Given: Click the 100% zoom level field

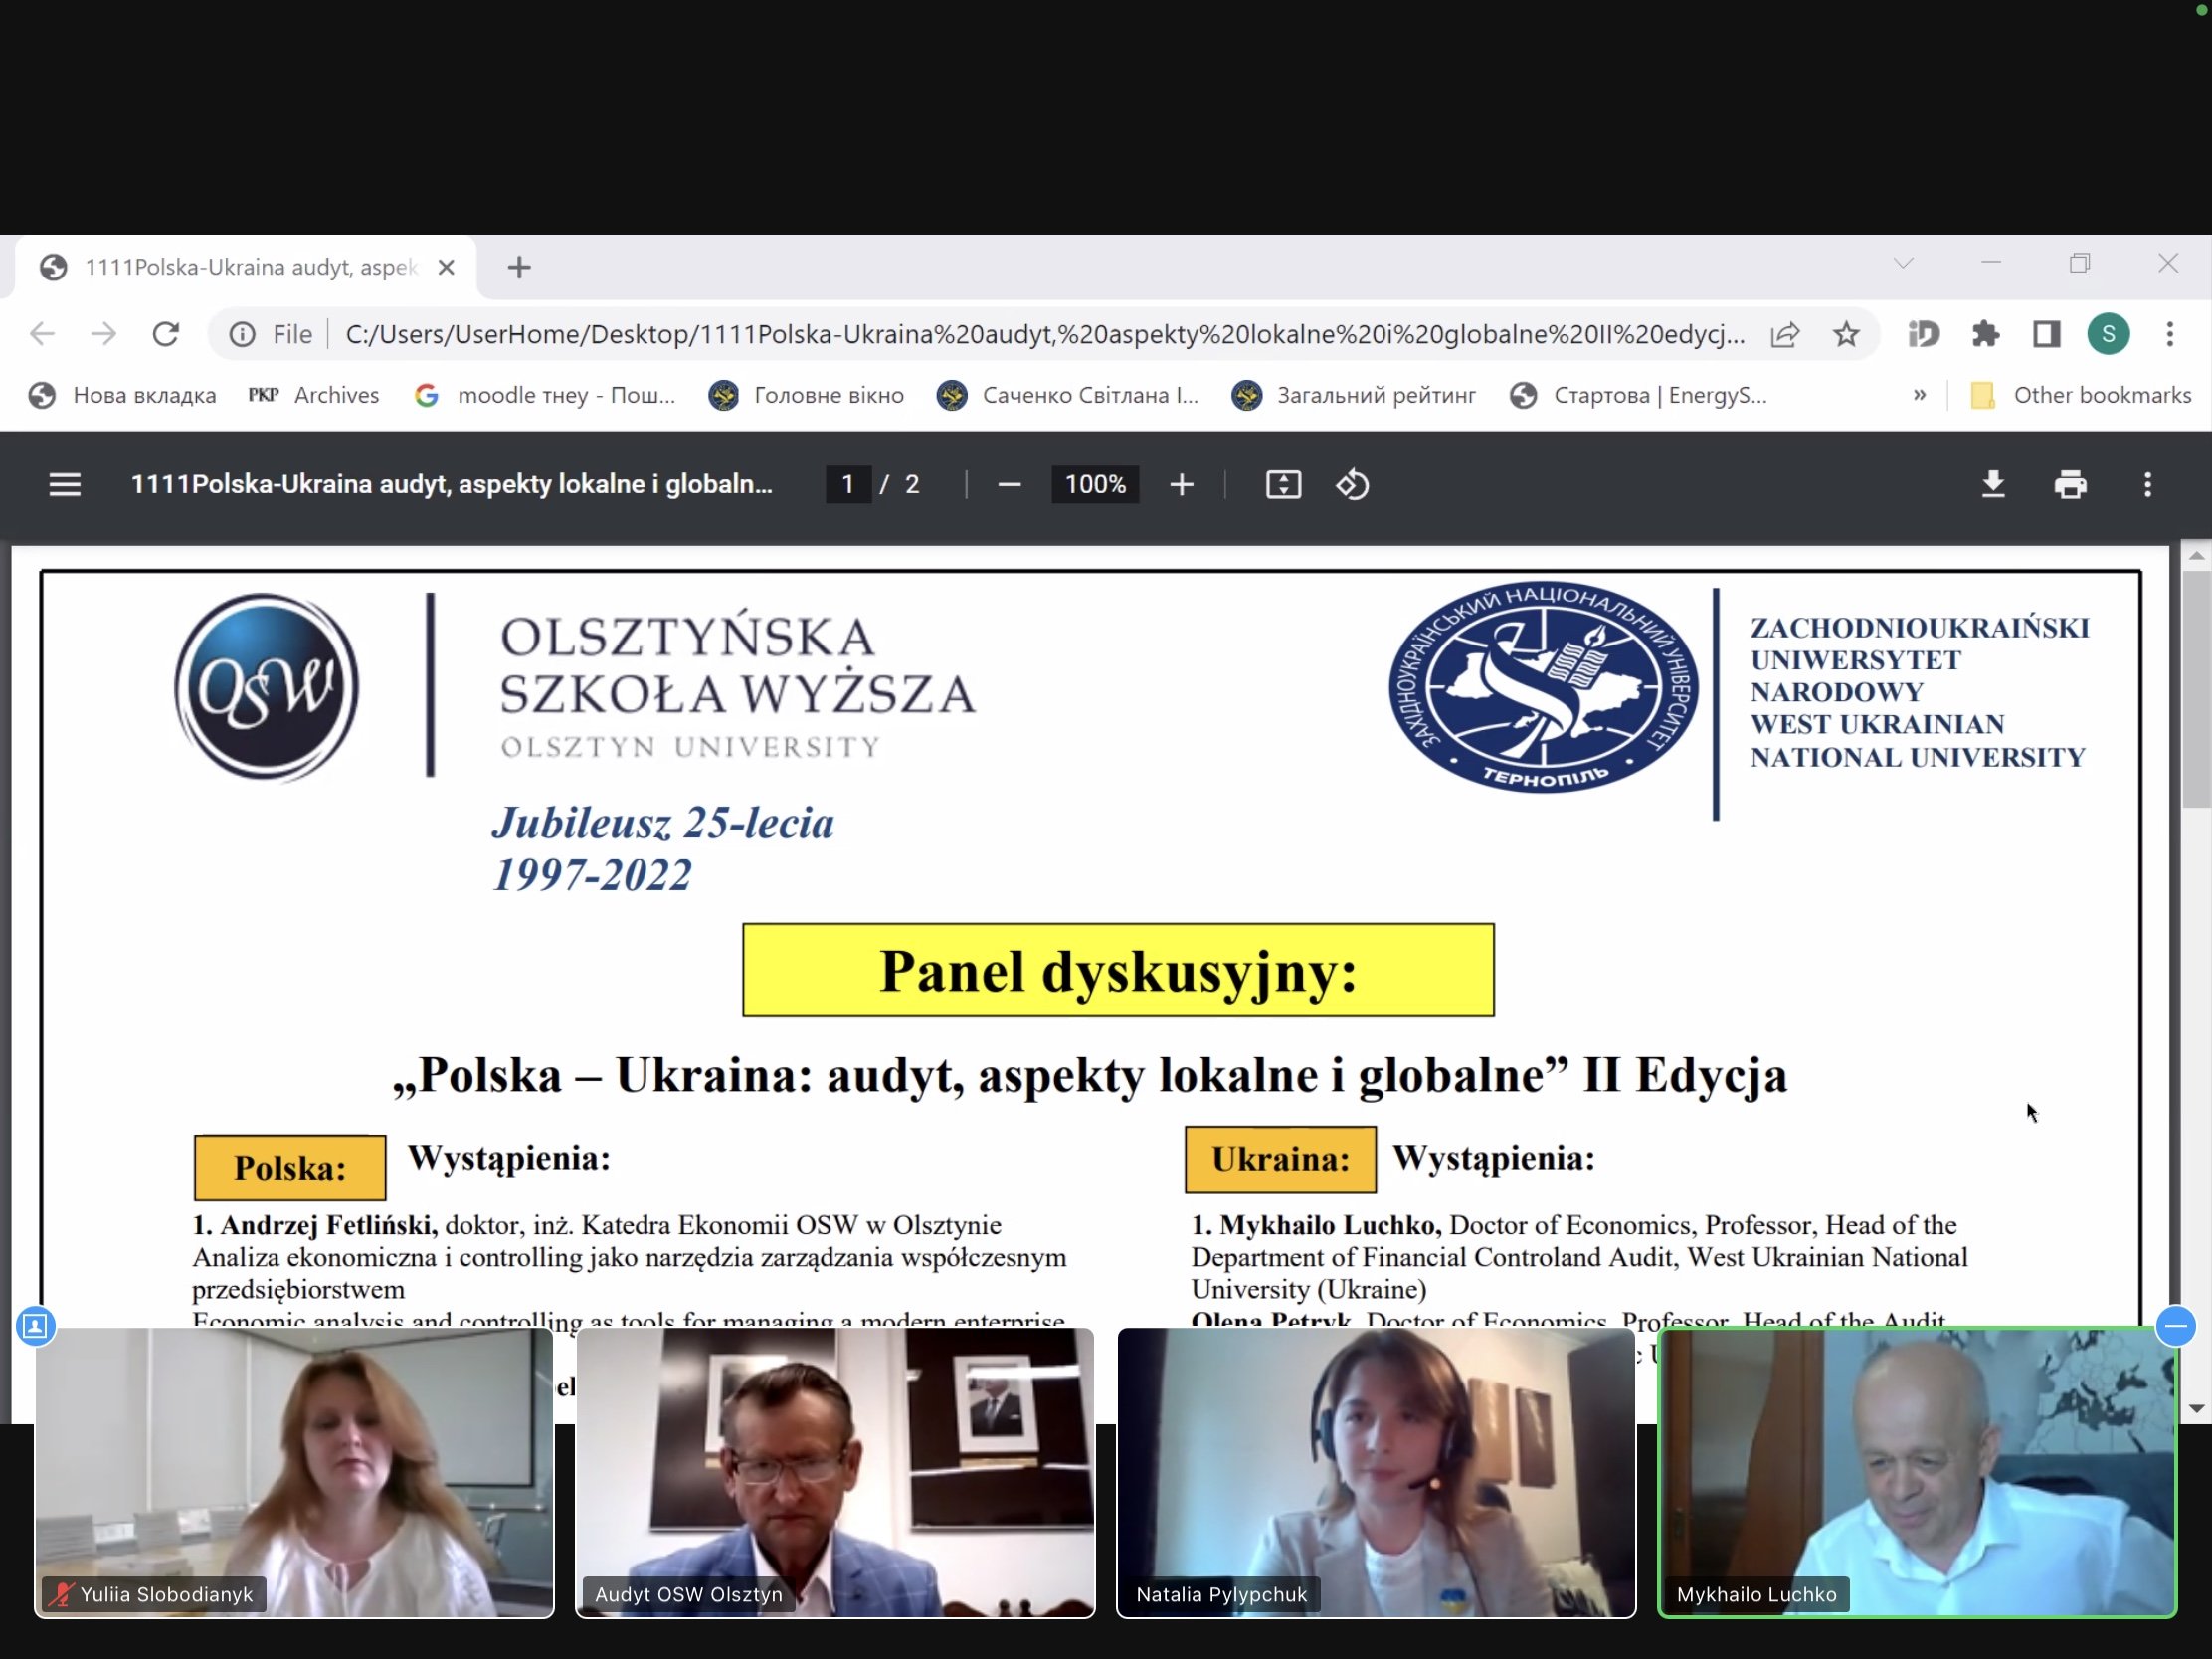Looking at the screenshot, I should 1095,485.
